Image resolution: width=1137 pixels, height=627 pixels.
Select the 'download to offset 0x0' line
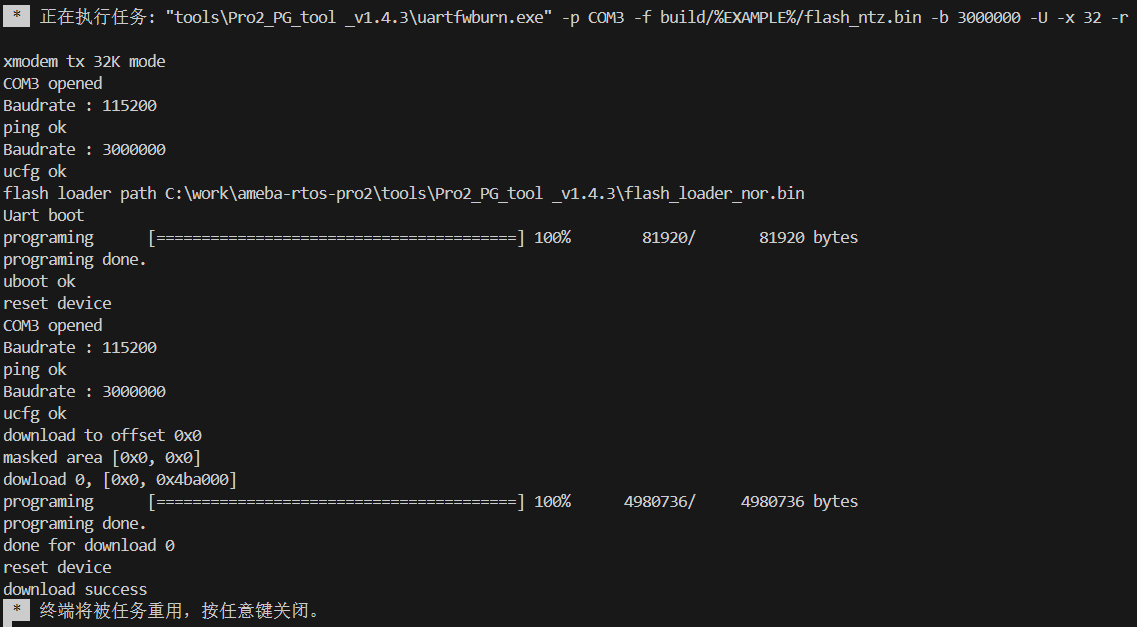click(x=102, y=435)
